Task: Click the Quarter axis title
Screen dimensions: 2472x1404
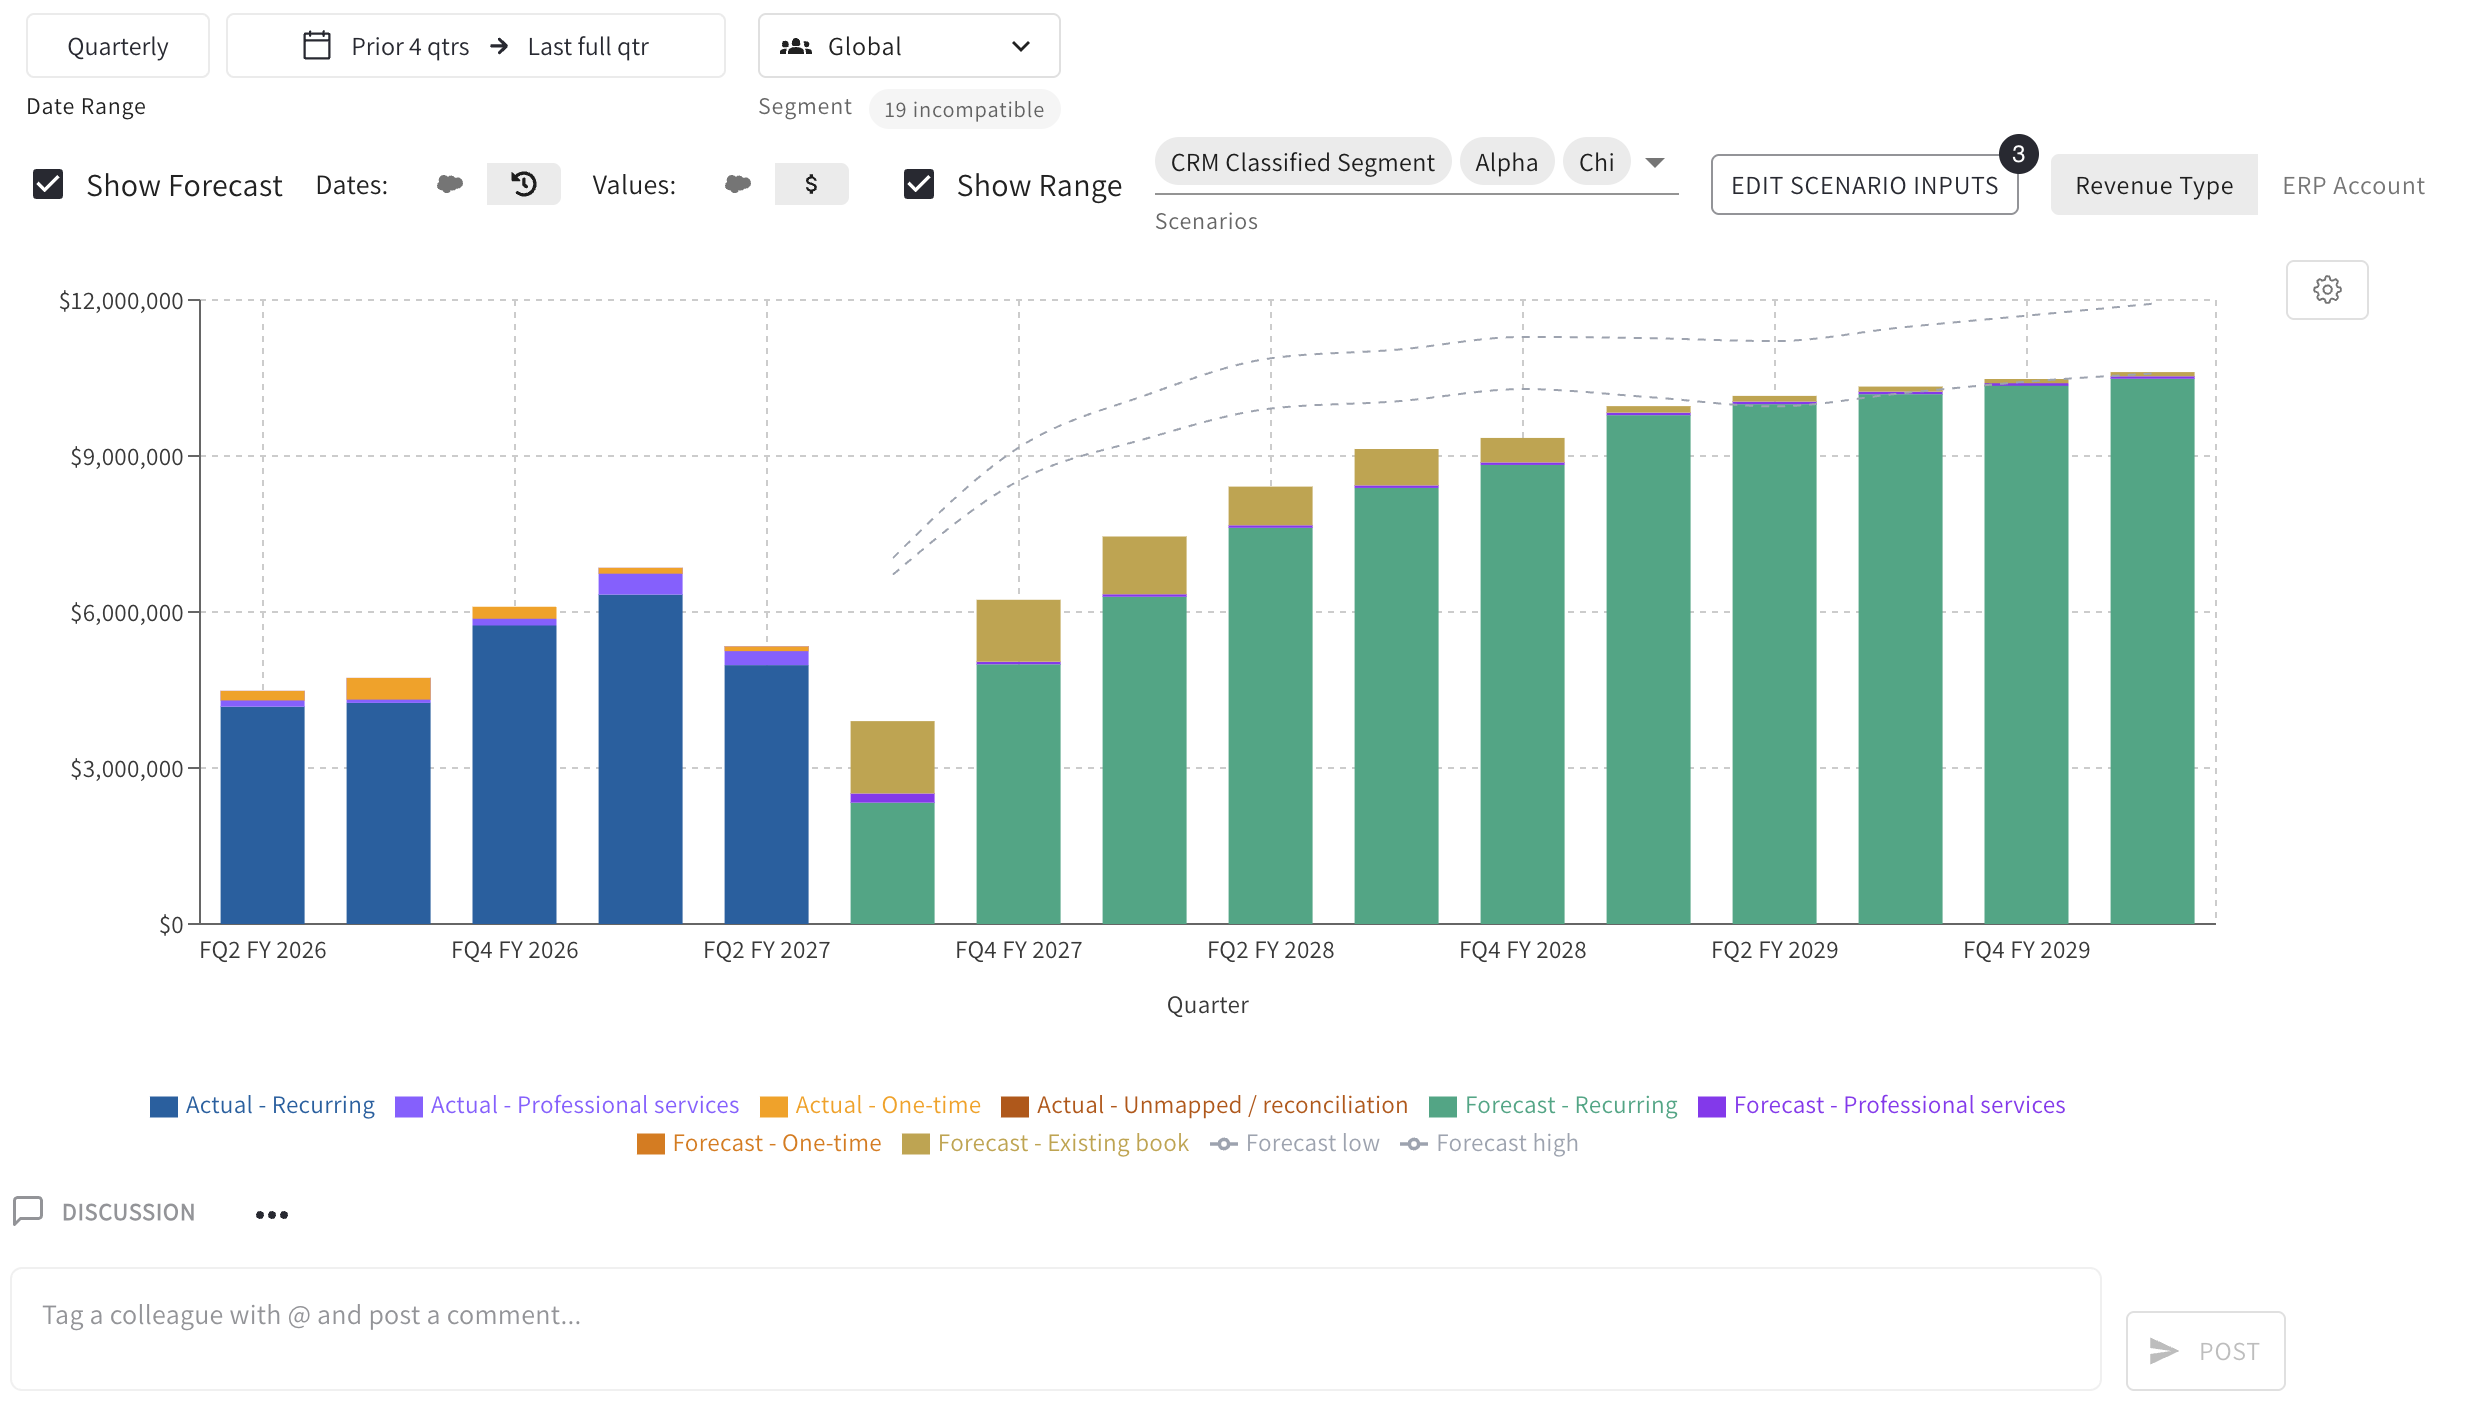Action: (1207, 1005)
